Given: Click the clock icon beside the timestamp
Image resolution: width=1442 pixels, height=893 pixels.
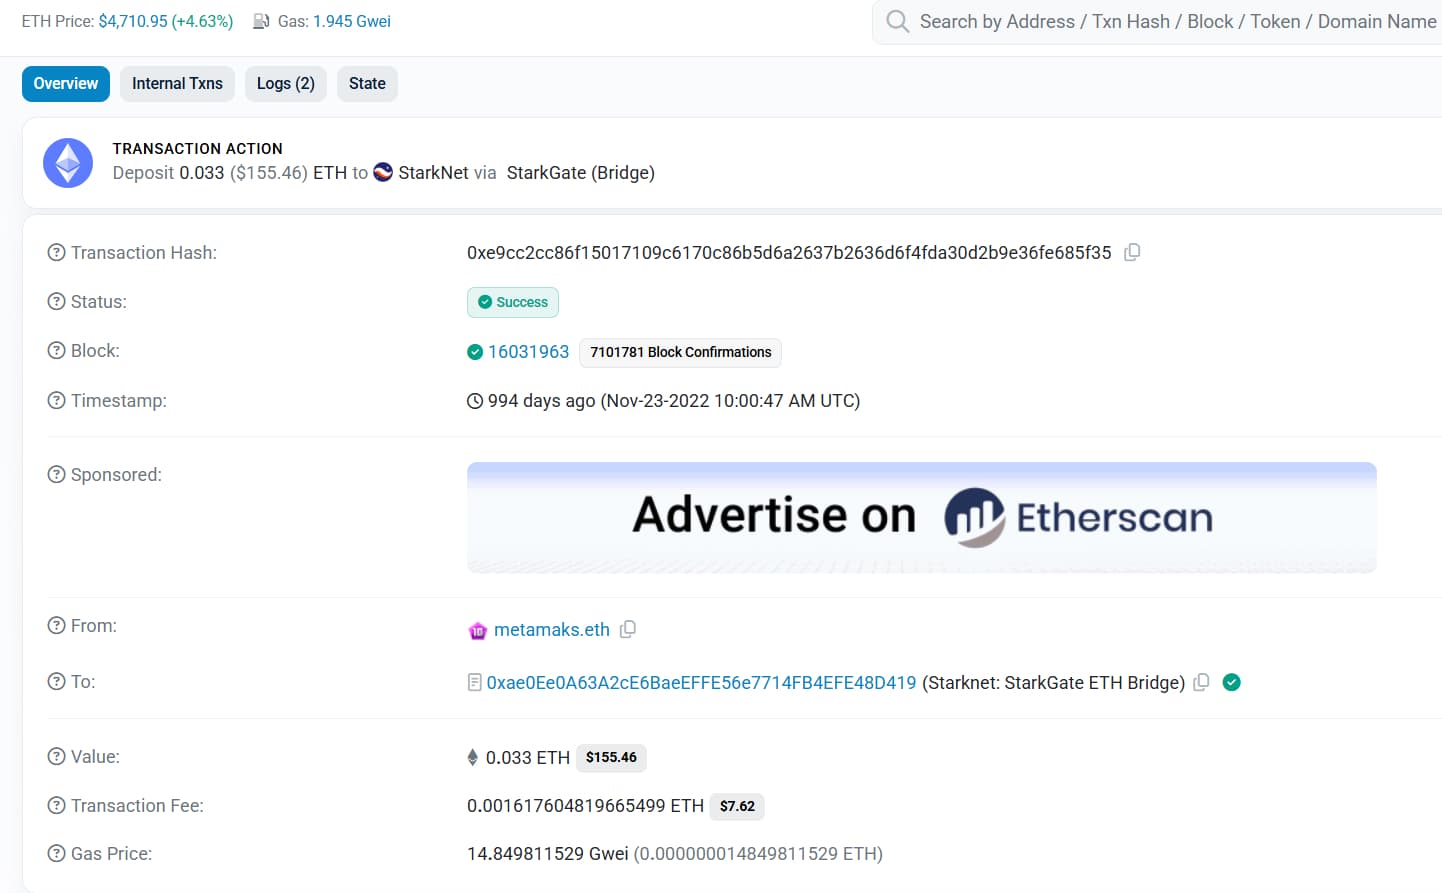Looking at the screenshot, I should tap(473, 400).
